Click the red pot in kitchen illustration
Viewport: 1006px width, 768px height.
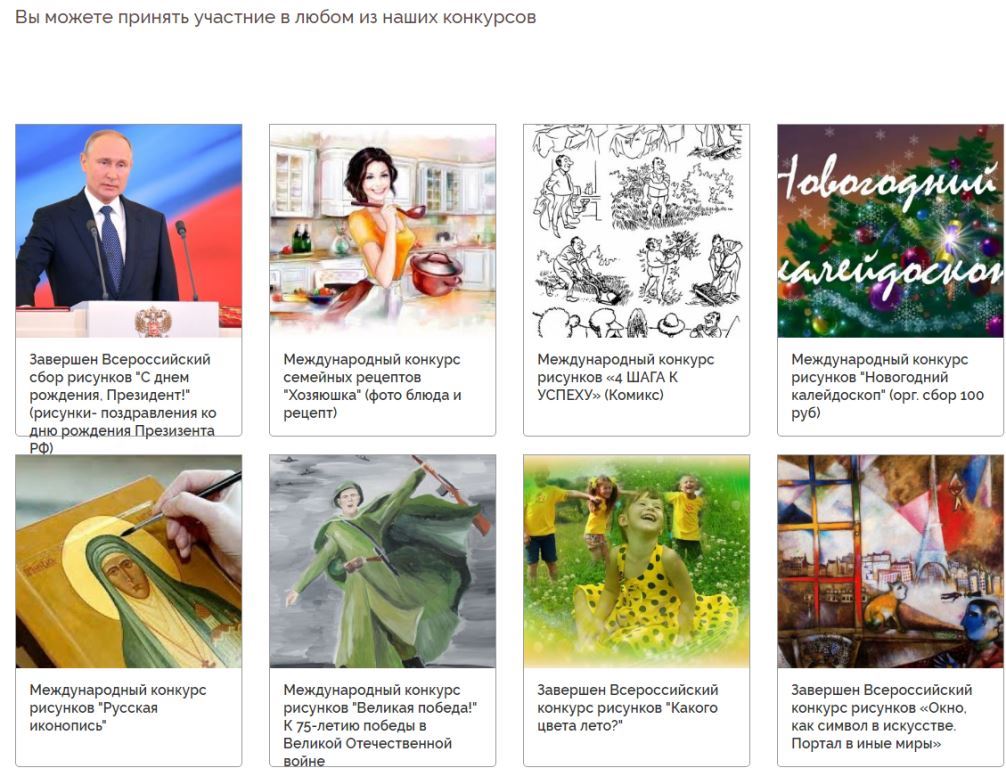[436, 273]
